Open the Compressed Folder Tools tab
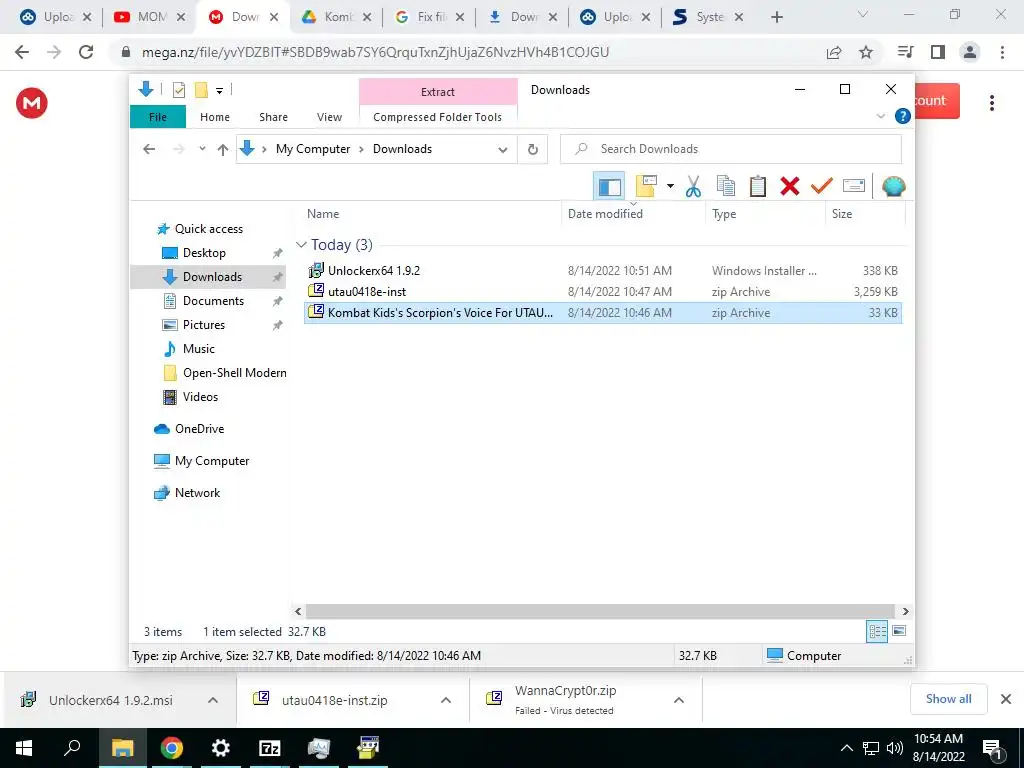Image resolution: width=1024 pixels, height=768 pixels. 438,117
